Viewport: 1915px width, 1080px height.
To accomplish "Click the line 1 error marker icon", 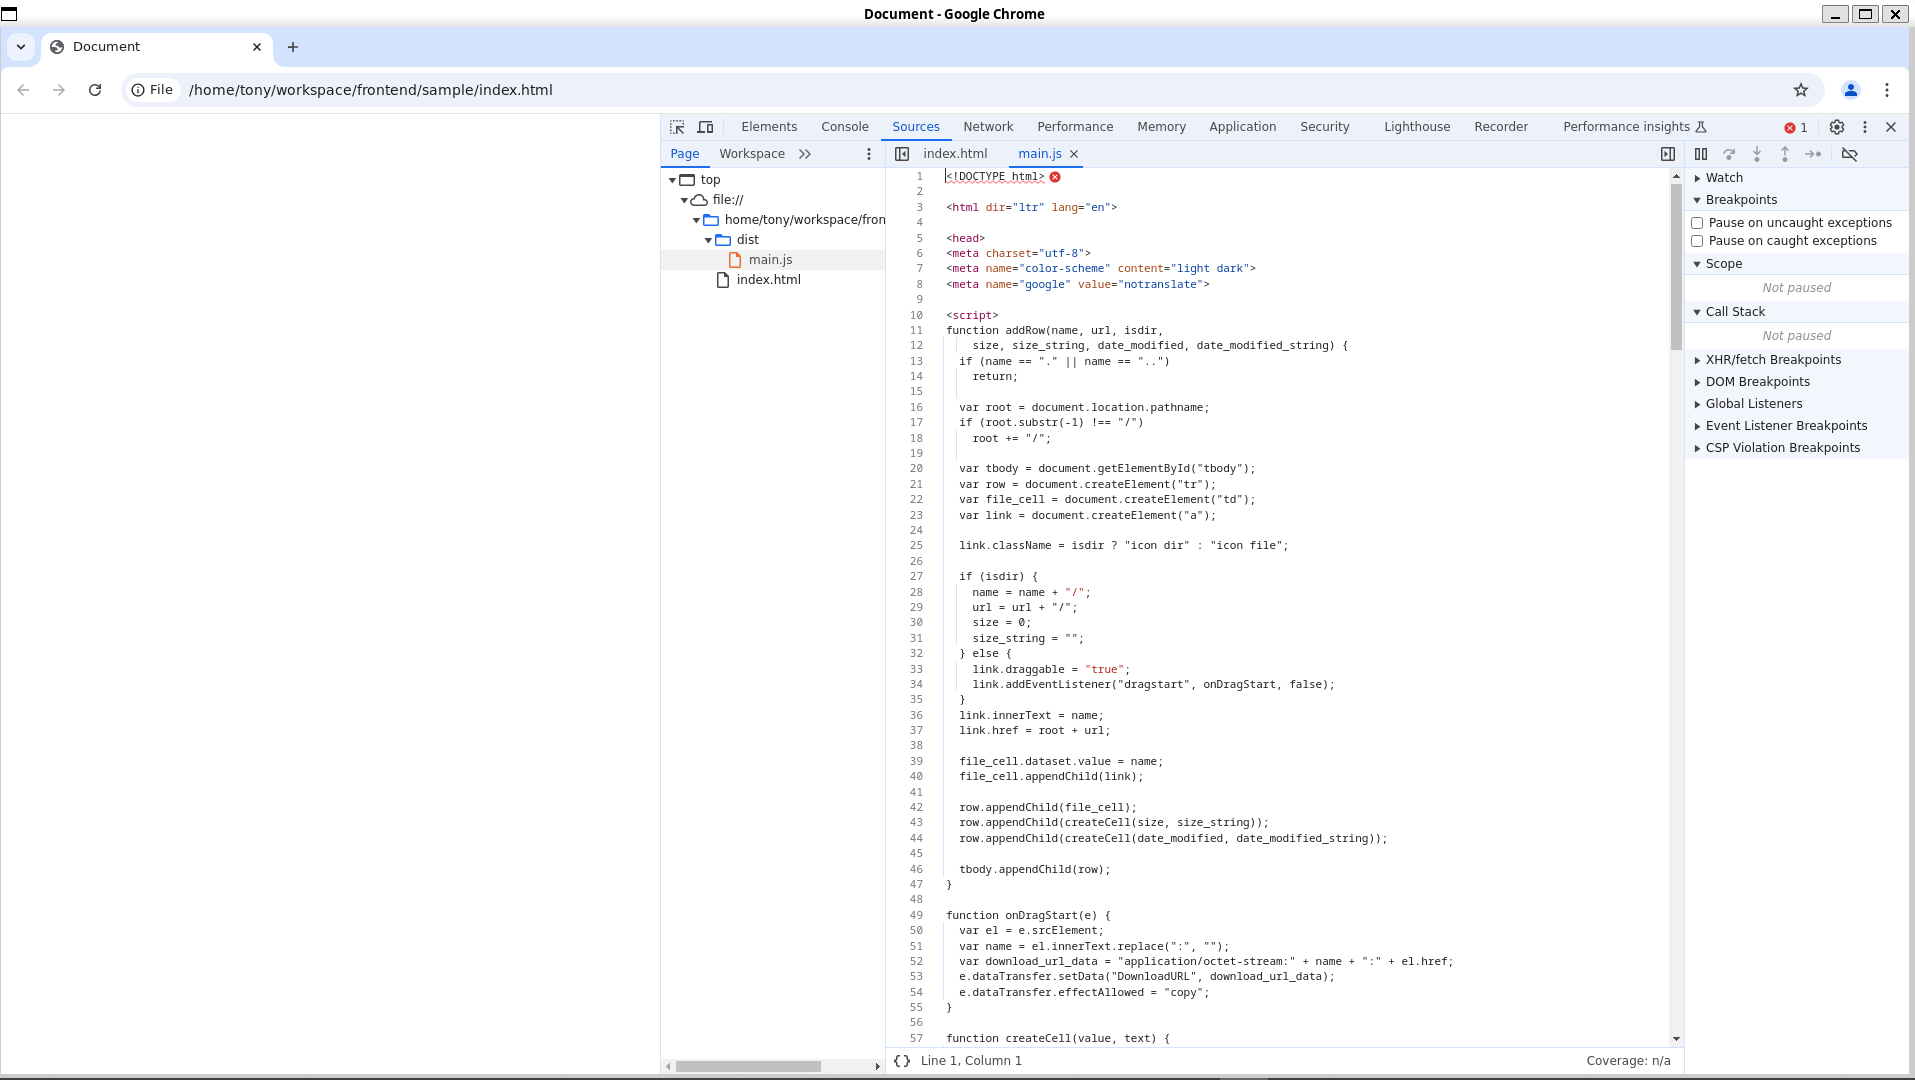I will tap(1055, 177).
